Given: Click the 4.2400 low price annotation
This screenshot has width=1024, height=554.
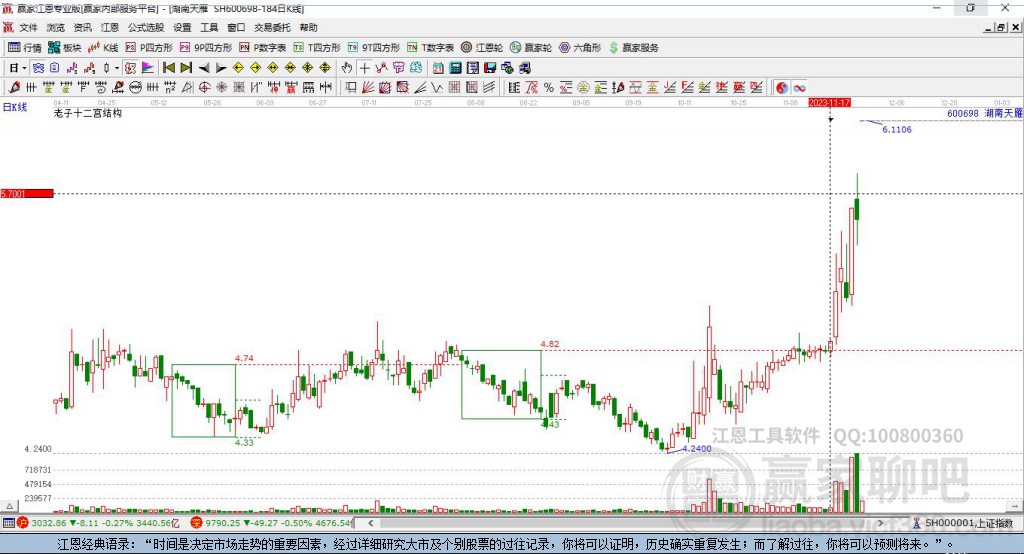Looking at the screenshot, I should click(697, 449).
